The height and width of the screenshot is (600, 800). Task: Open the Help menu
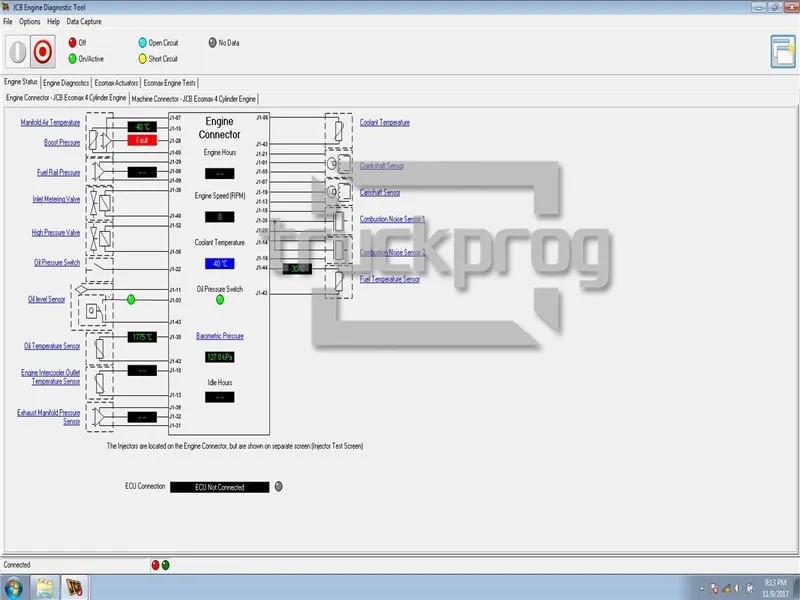tap(53, 21)
